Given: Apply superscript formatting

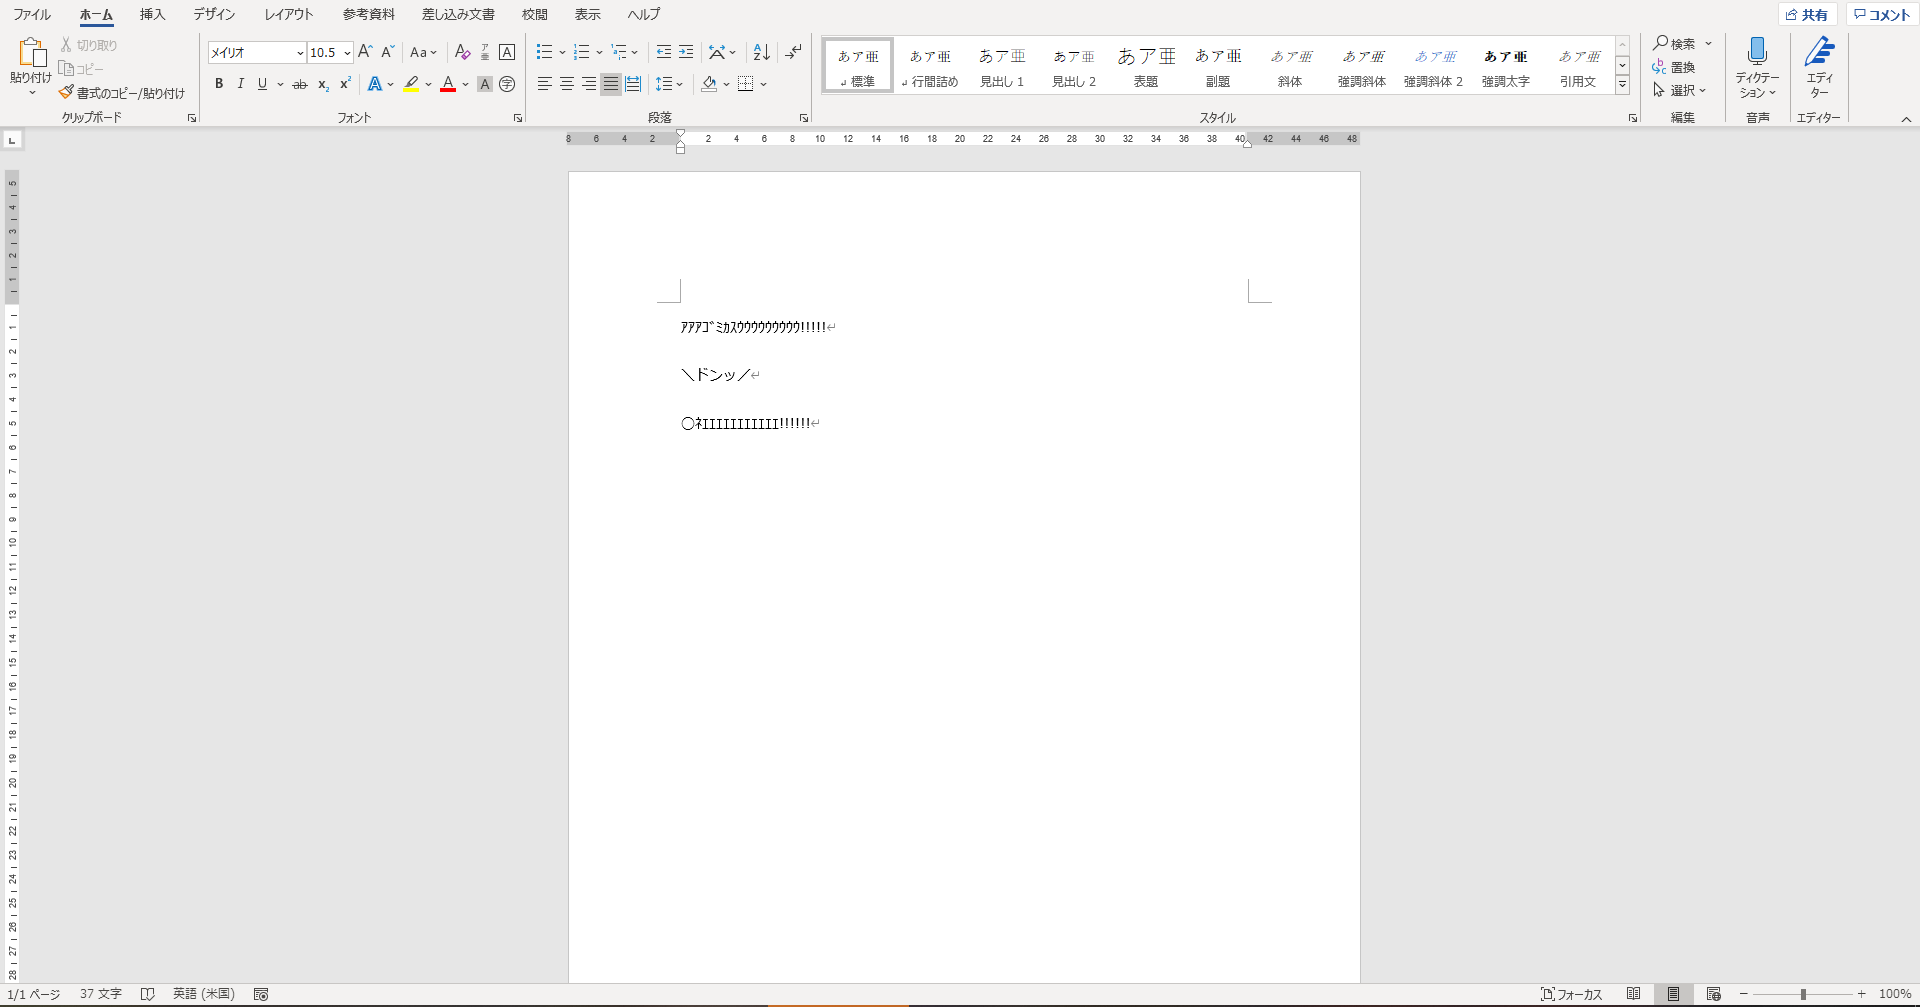Looking at the screenshot, I should [345, 84].
